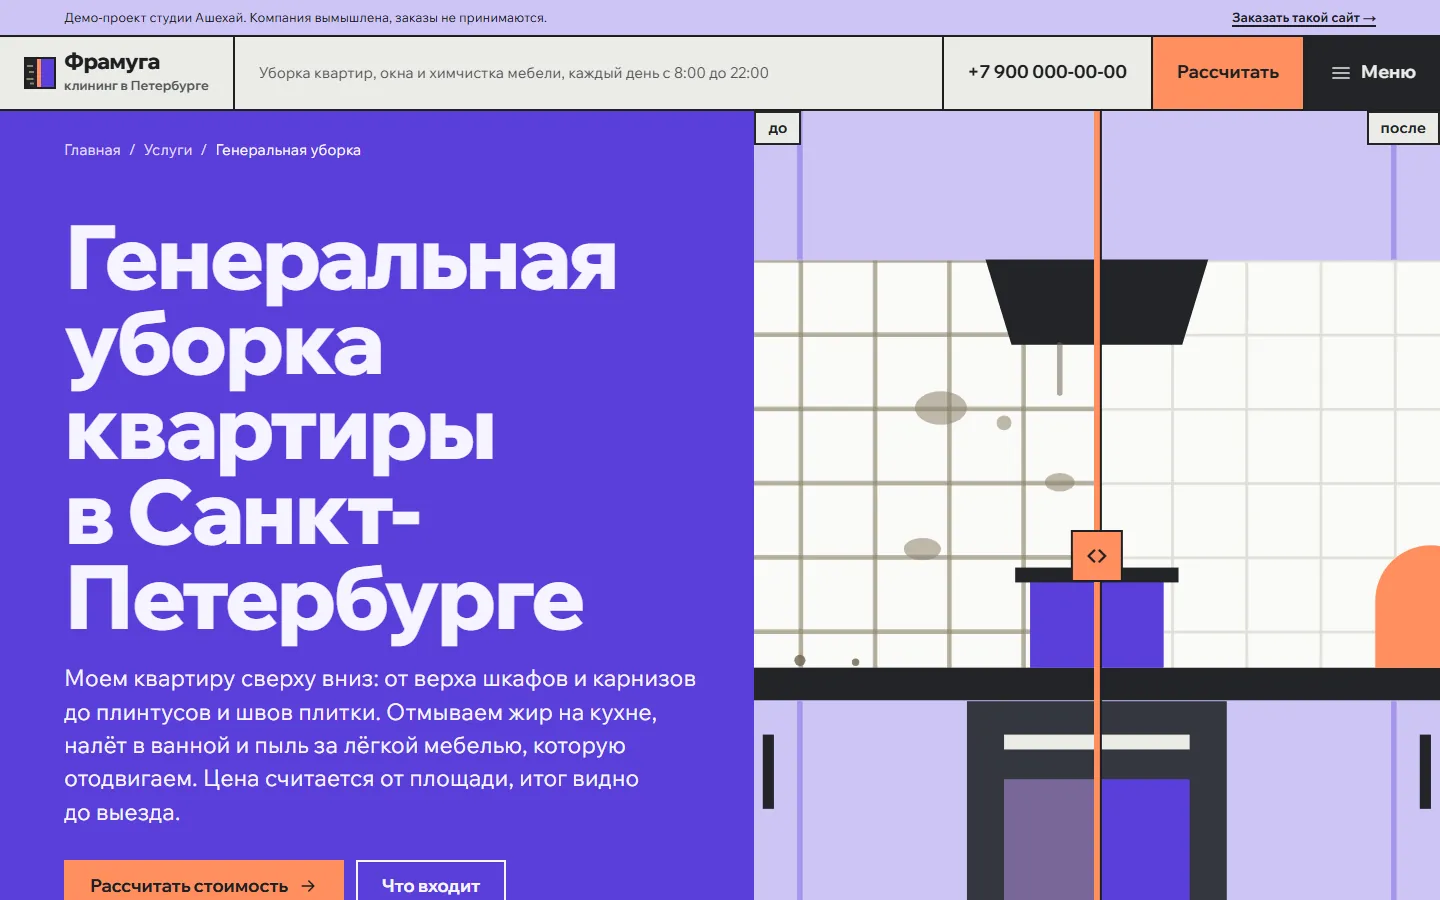Click the Генеральная уборка breadcrumb text

click(288, 150)
